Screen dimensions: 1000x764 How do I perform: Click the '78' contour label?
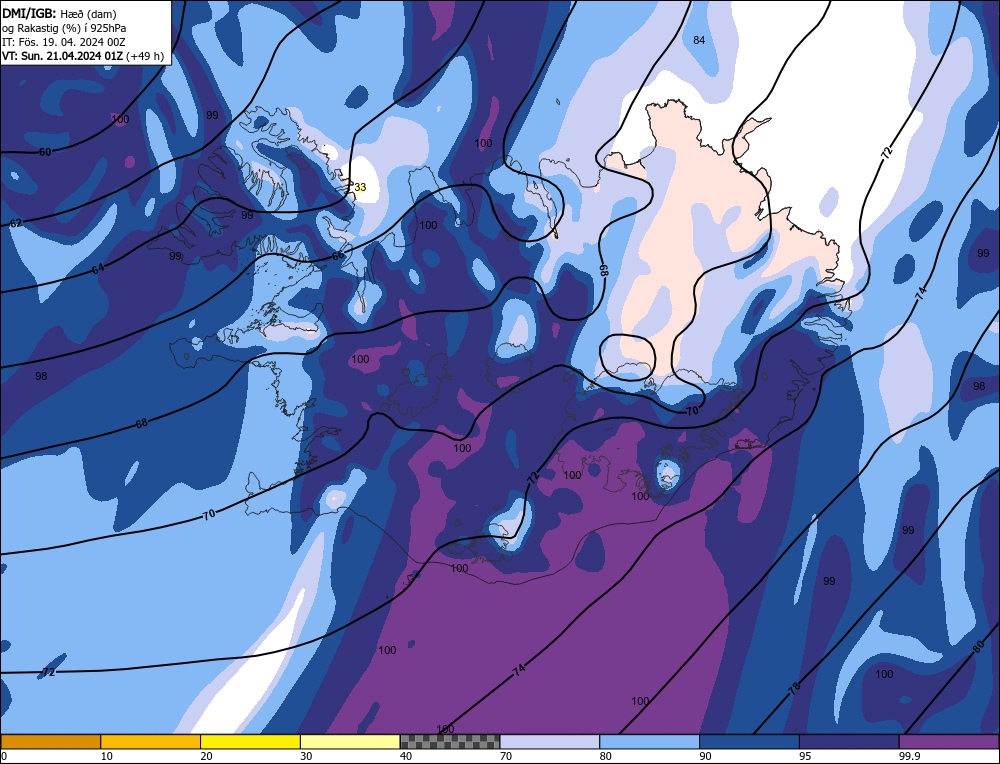(794, 688)
